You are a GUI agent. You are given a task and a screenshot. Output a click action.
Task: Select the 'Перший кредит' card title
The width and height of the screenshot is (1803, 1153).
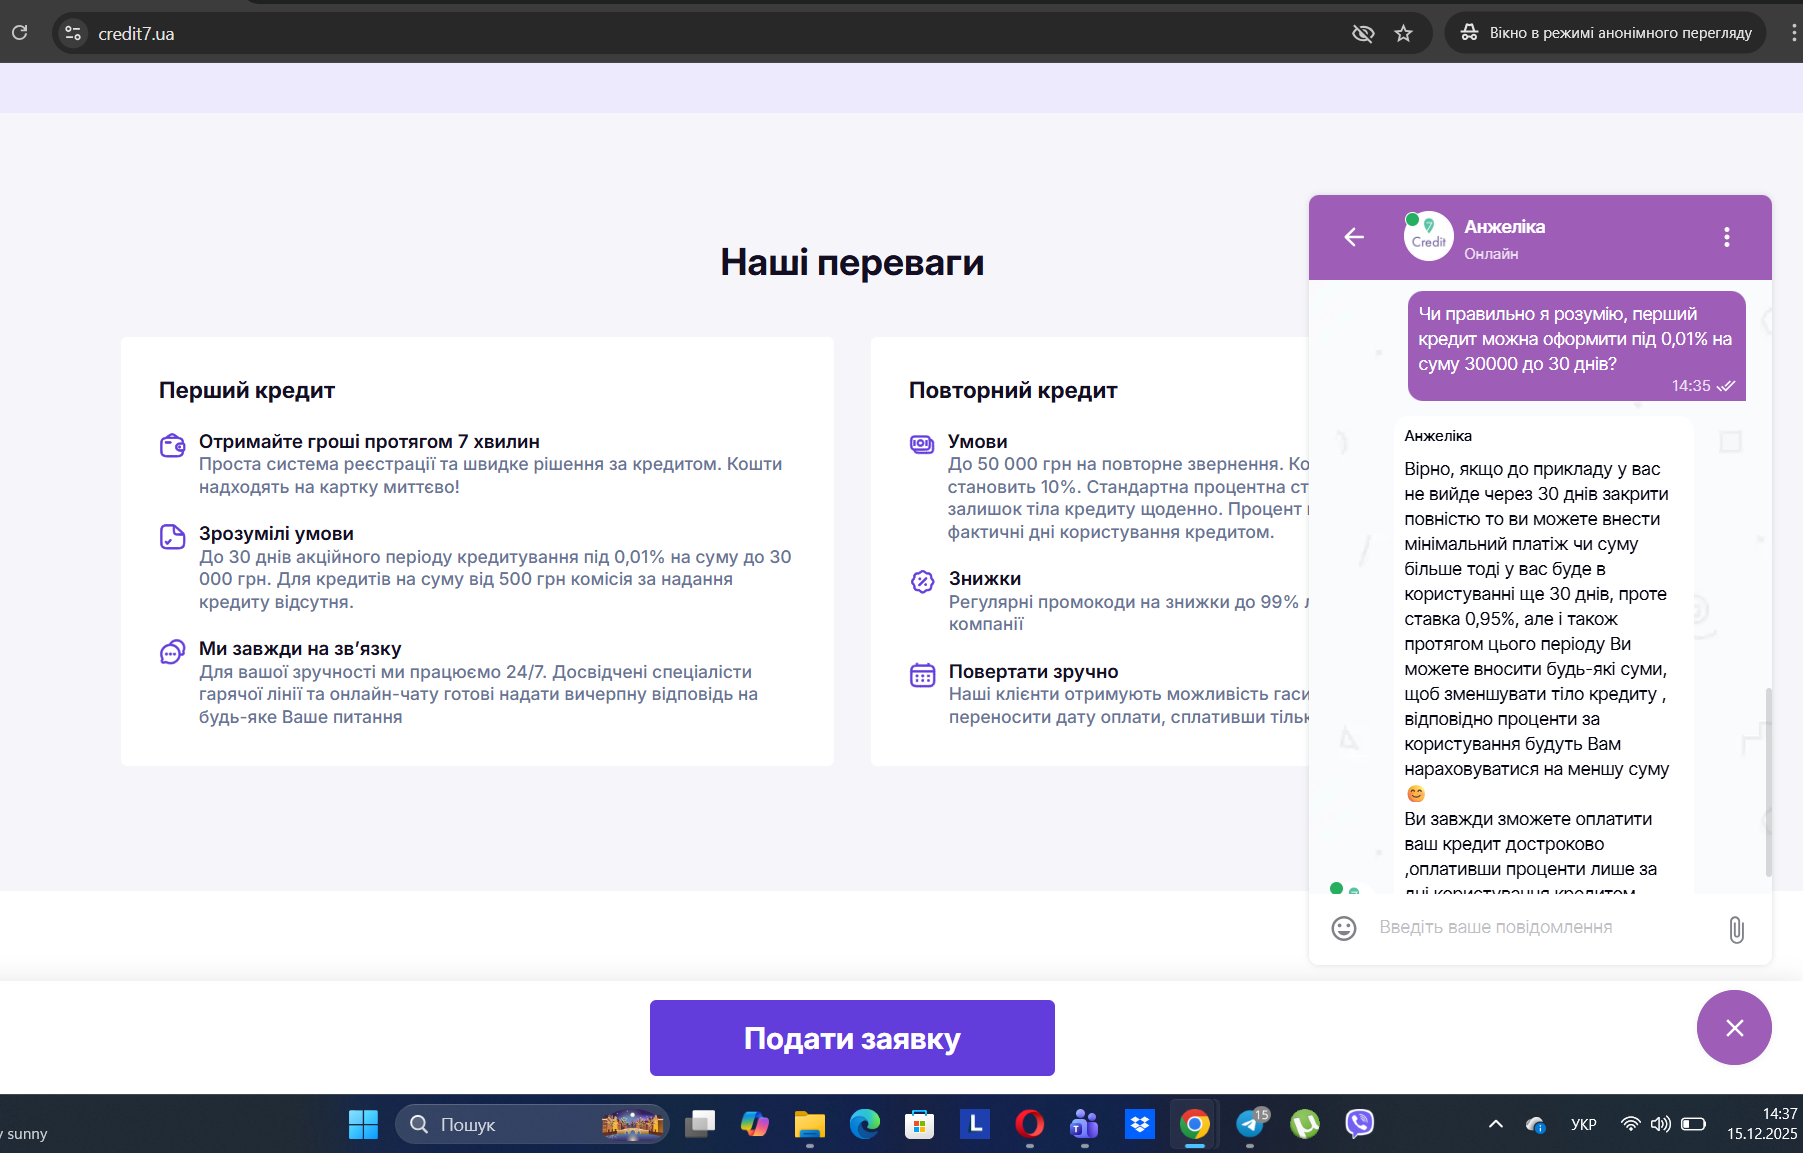point(247,390)
